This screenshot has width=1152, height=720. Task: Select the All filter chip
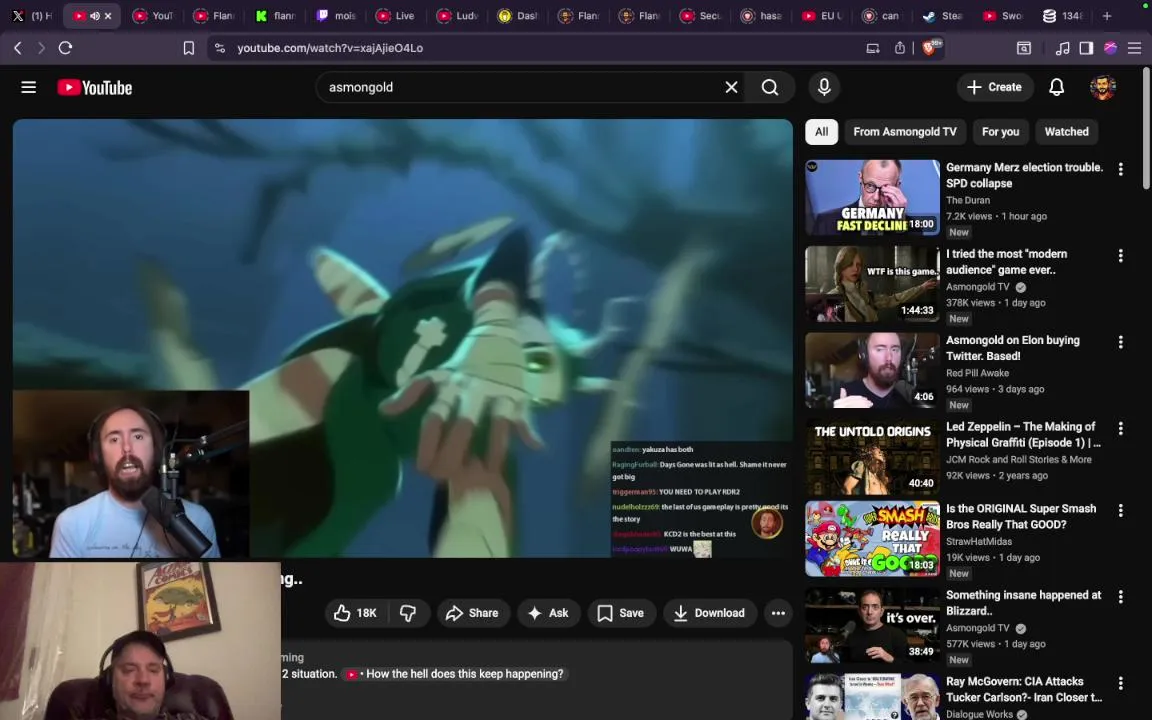click(x=821, y=132)
